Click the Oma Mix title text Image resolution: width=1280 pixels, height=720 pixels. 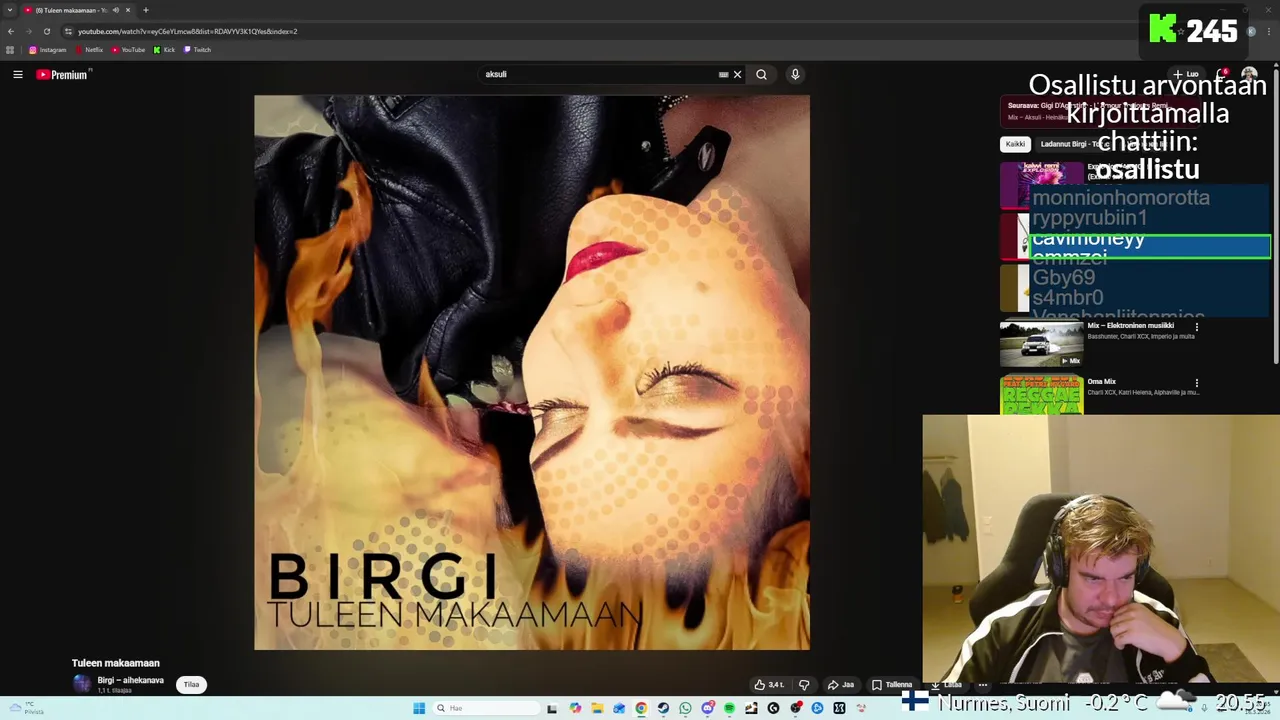pyautogui.click(x=1101, y=382)
